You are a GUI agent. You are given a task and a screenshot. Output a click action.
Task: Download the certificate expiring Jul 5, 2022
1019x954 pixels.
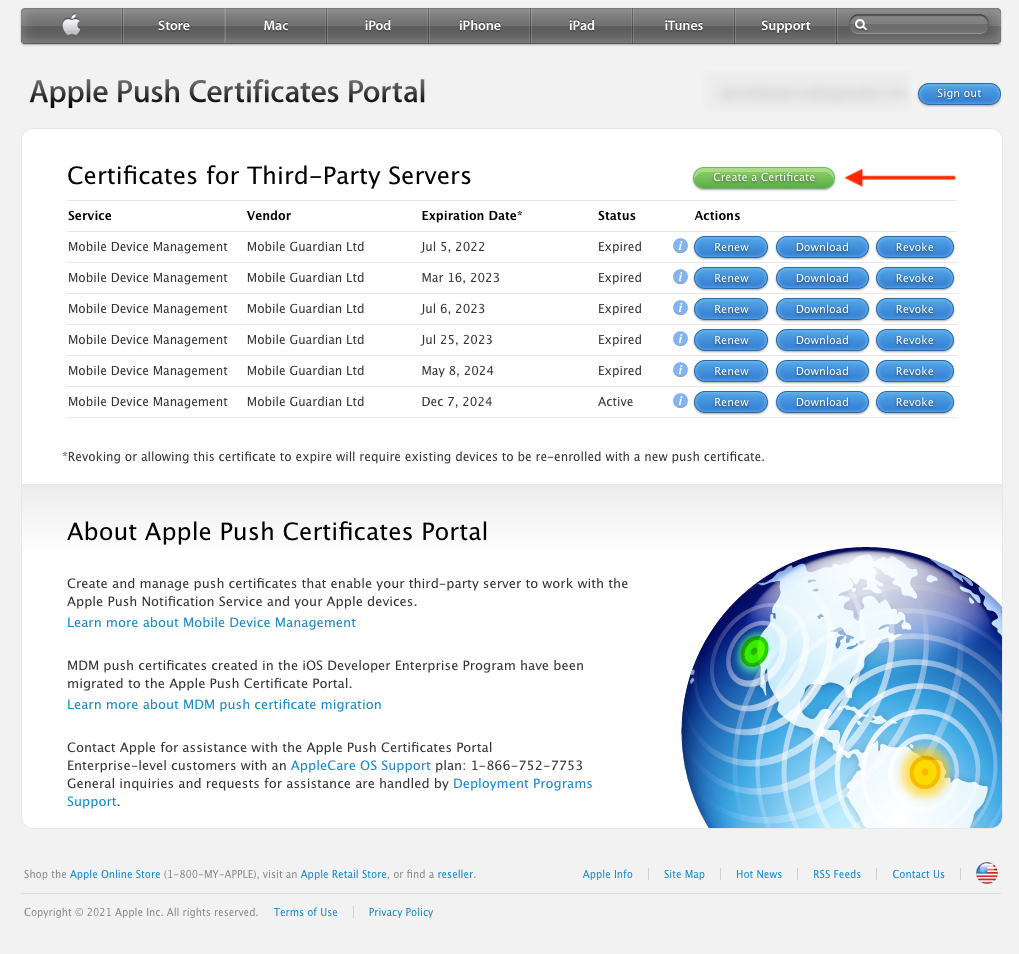[x=822, y=247]
